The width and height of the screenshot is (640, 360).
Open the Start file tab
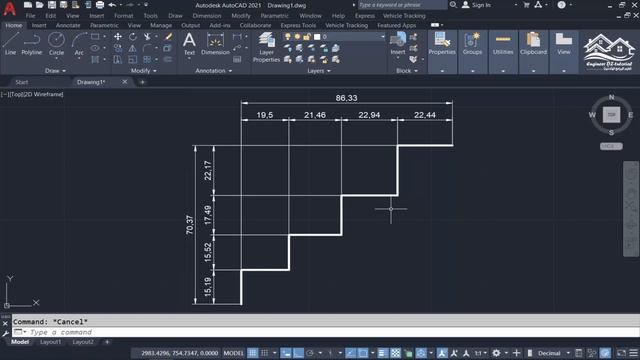[22, 82]
